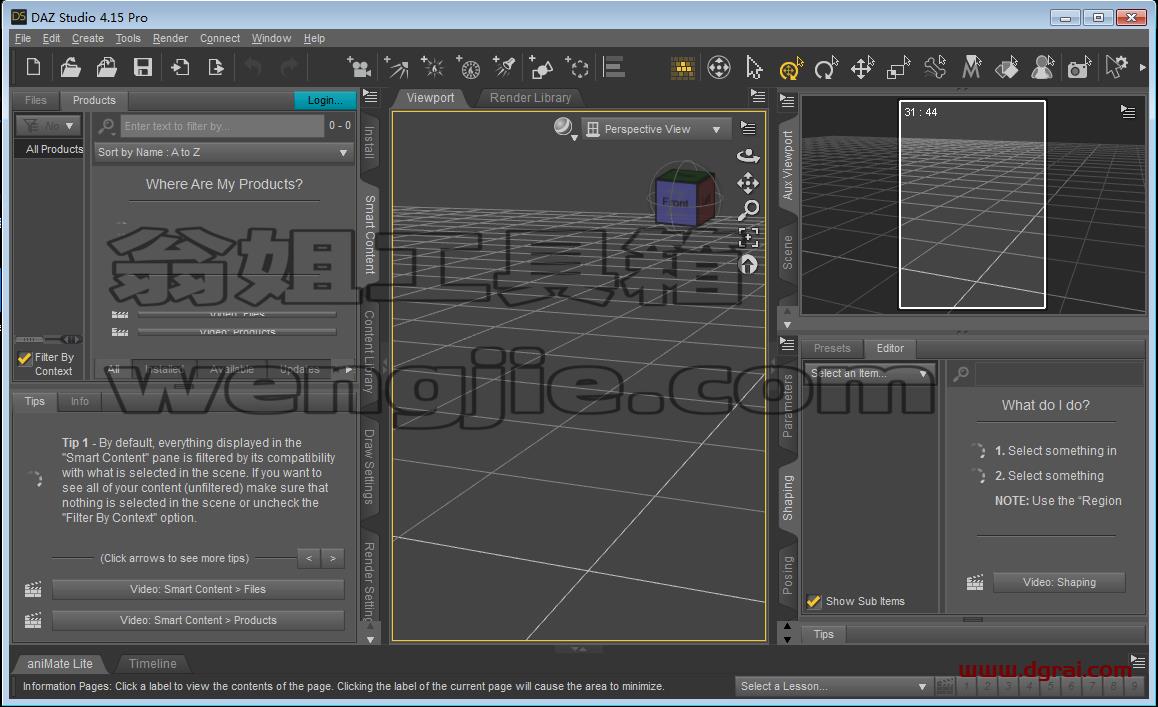Click Video: Smart Content > Files button

[198, 590]
